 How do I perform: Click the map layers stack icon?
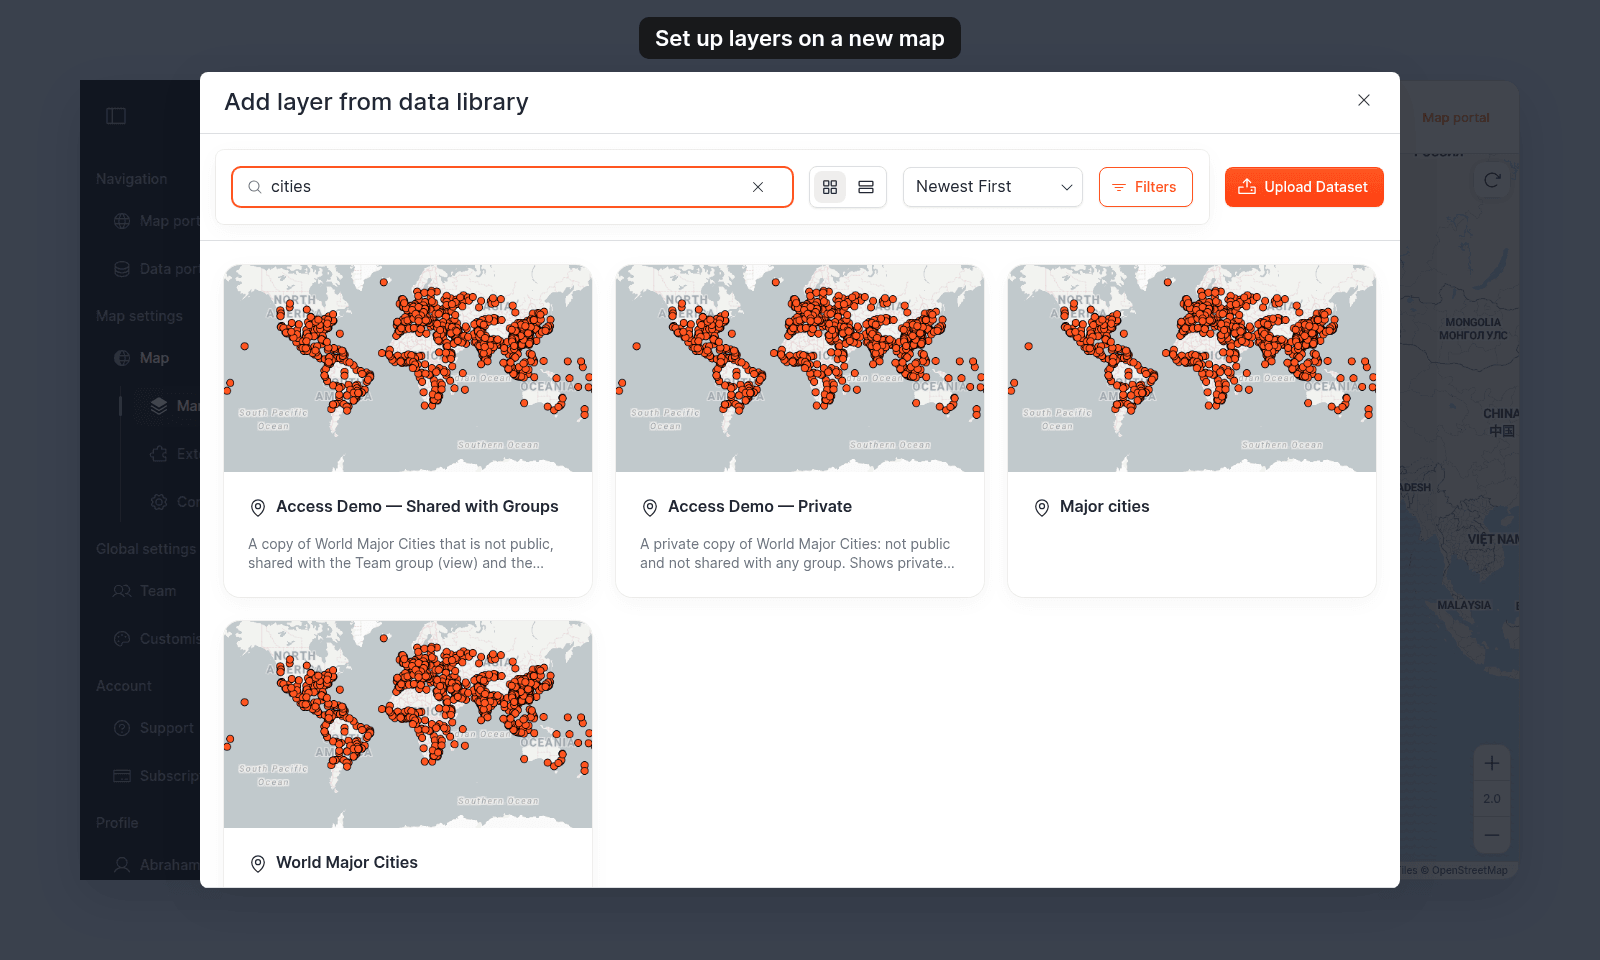click(x=159, y=406)
